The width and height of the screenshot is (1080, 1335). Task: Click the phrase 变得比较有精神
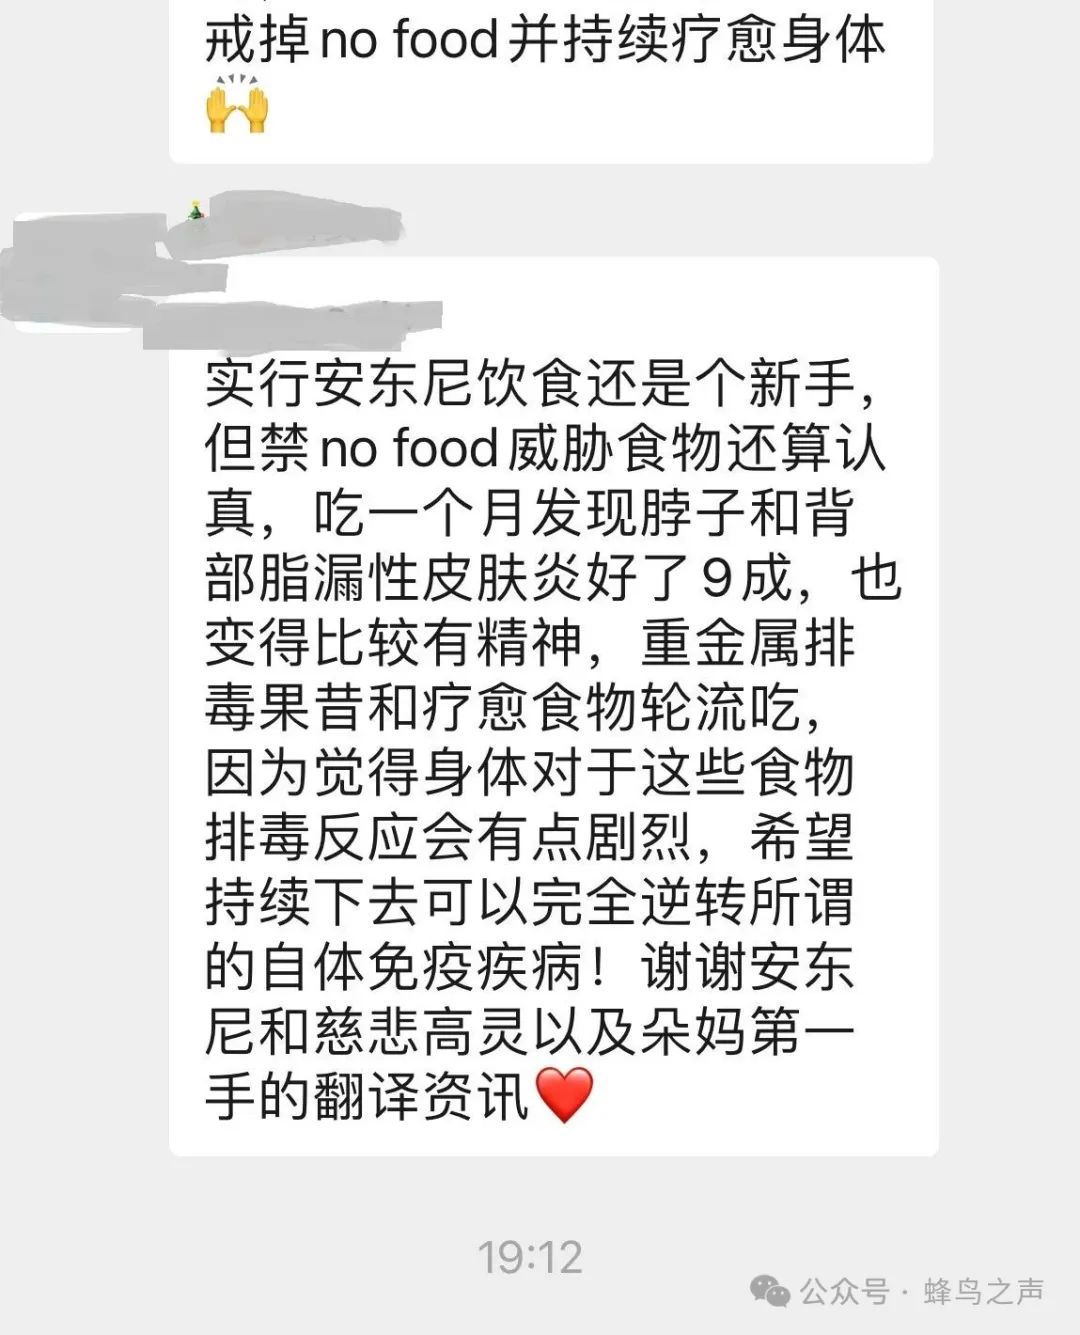click(x=394, y=643)
